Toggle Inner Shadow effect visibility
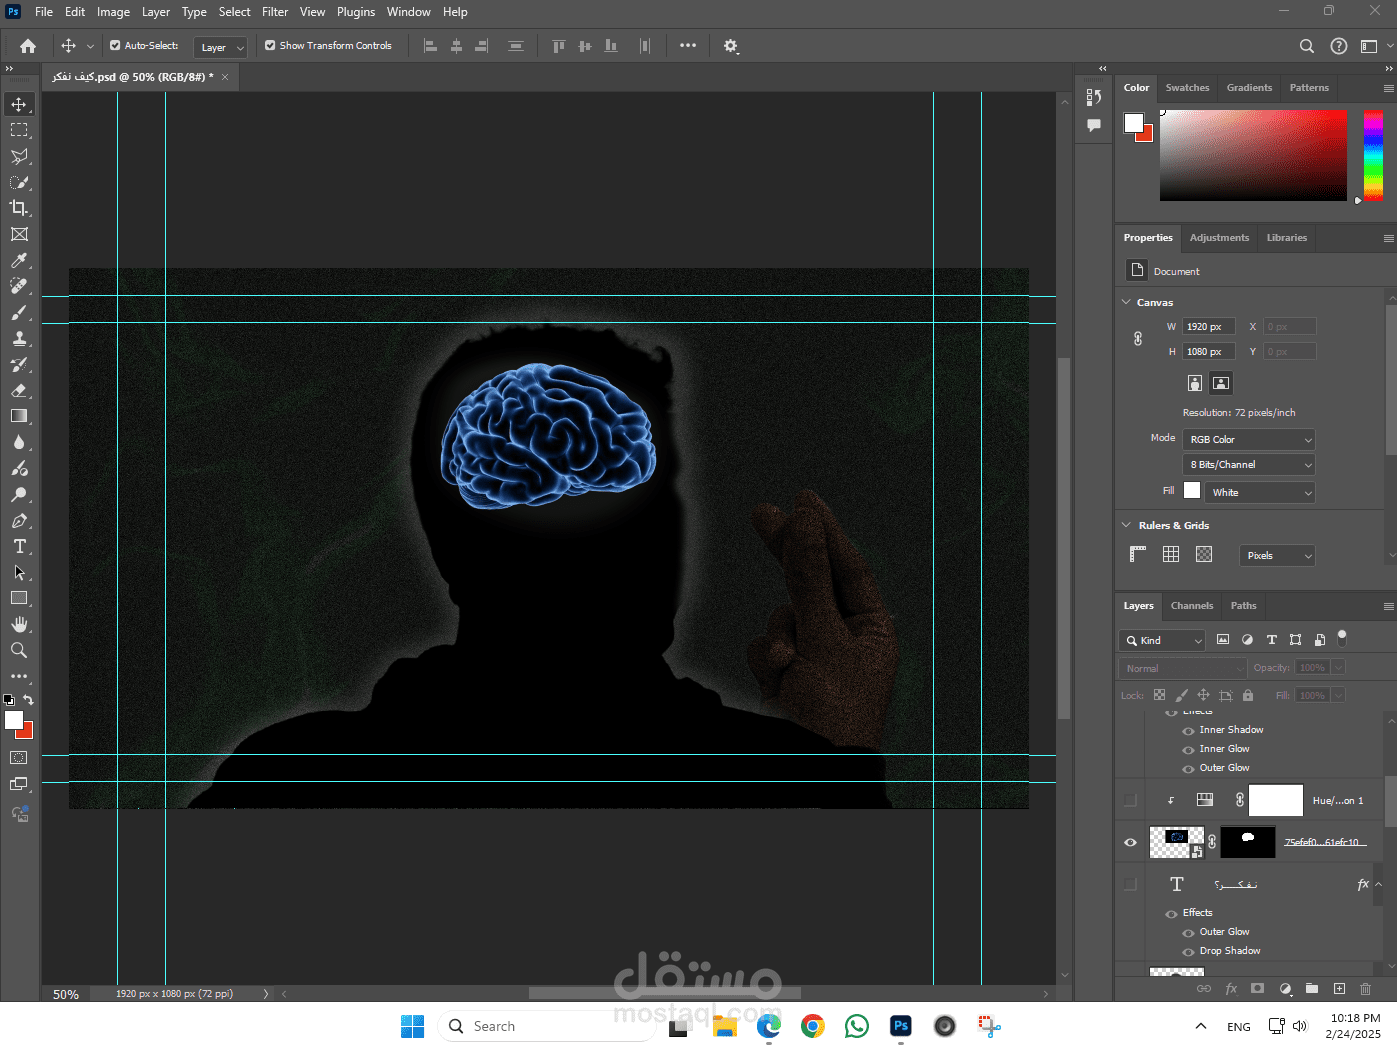1397x1049 pixels. (x=1188, y=731)
